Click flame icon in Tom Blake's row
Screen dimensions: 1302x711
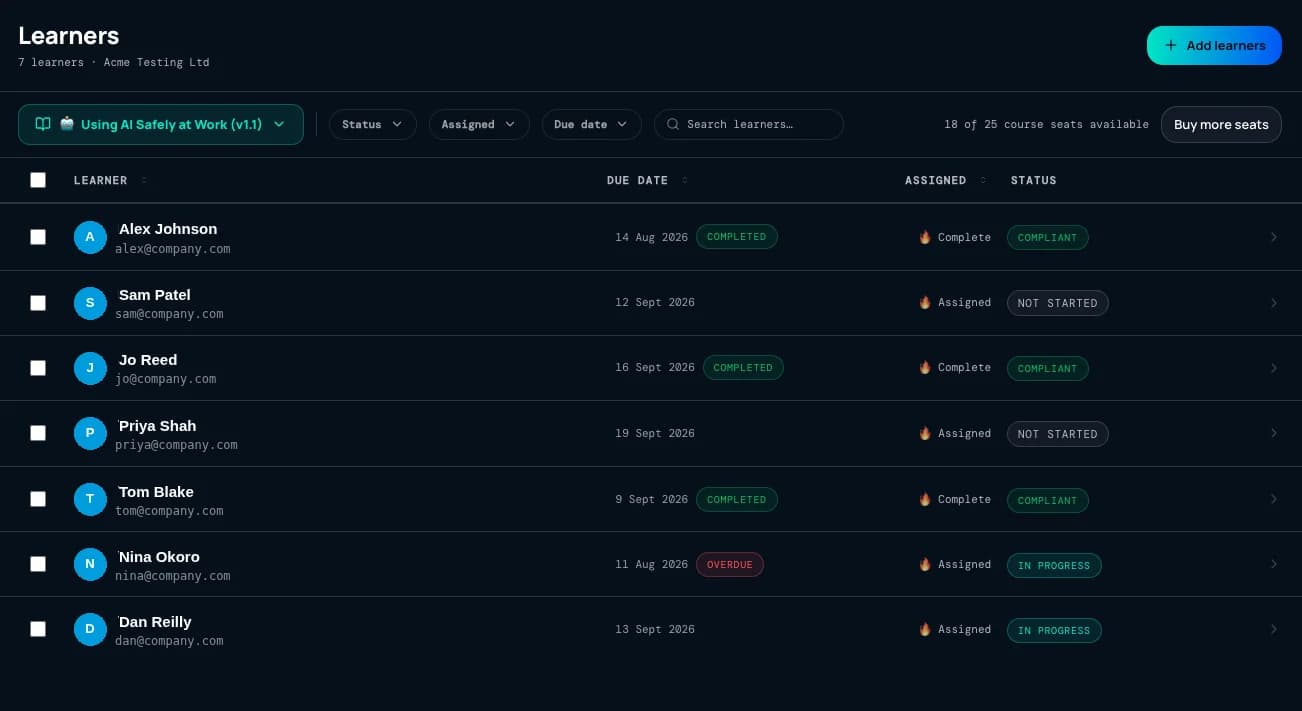[x=925, y=499]
